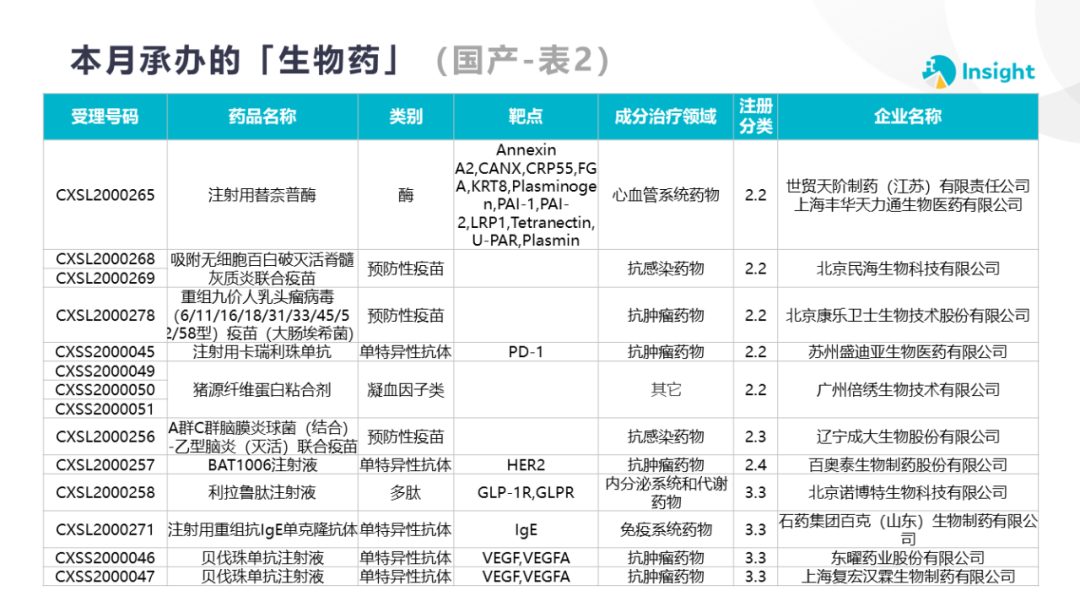Select cell CXSL2000265
Viewport: 1080px width, 607px height.
coord(105,195)
